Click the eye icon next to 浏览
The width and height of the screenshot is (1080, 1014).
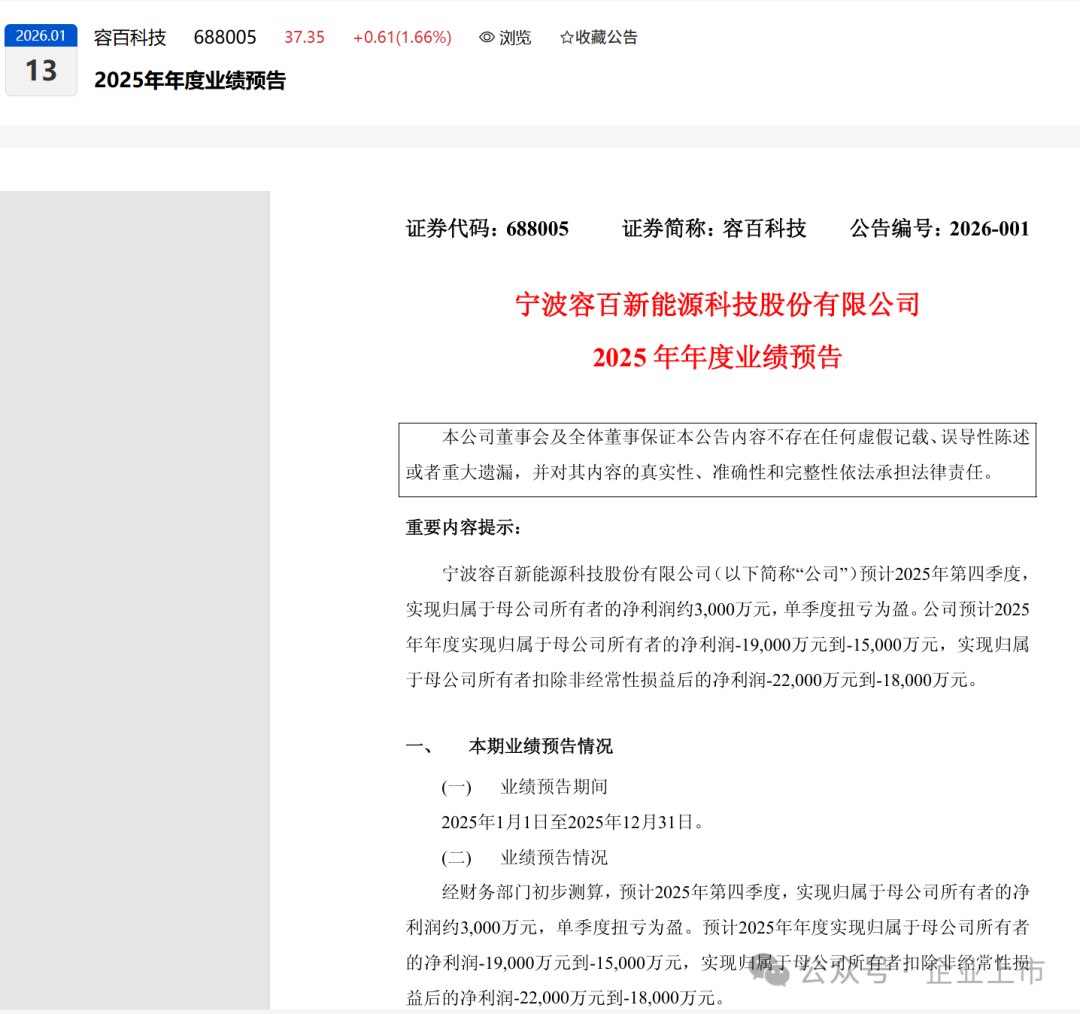(x=486, y=37)
